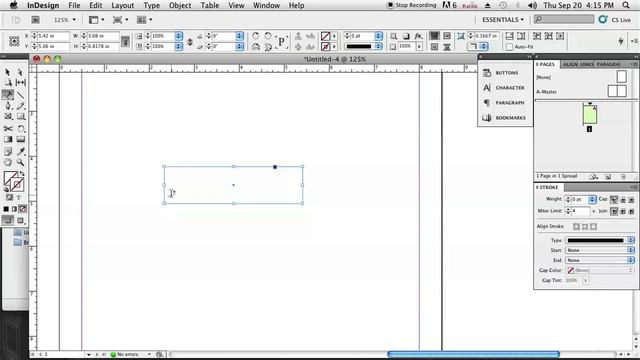
Task: Open the Gap Color dropdown
Action: coord(600,270)
